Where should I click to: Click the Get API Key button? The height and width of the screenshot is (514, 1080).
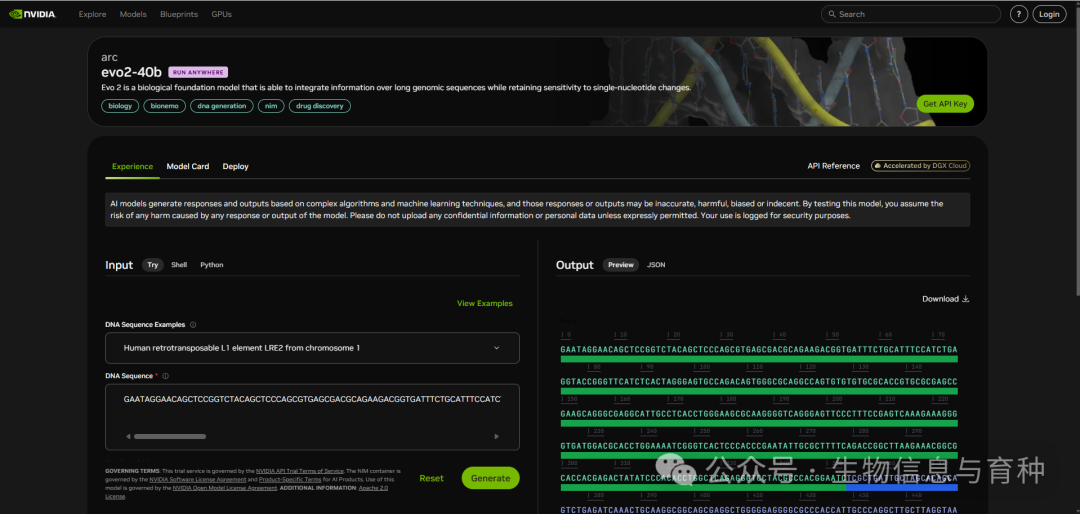click(x=945, y=104)
